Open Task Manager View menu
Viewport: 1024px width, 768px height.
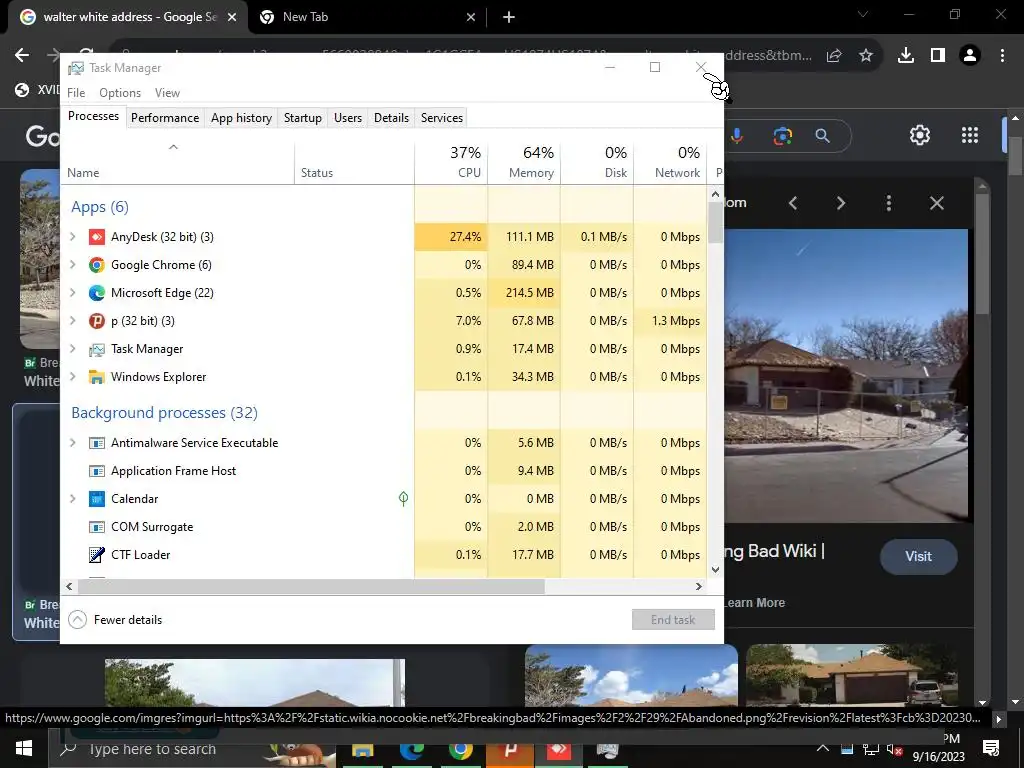click(x=167, y=93)
